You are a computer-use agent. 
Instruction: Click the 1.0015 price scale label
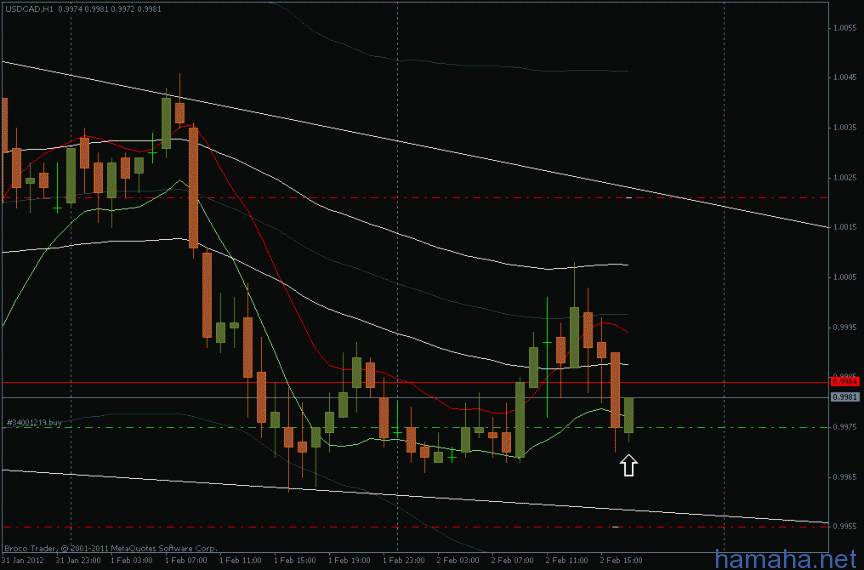tap(845, 227)
